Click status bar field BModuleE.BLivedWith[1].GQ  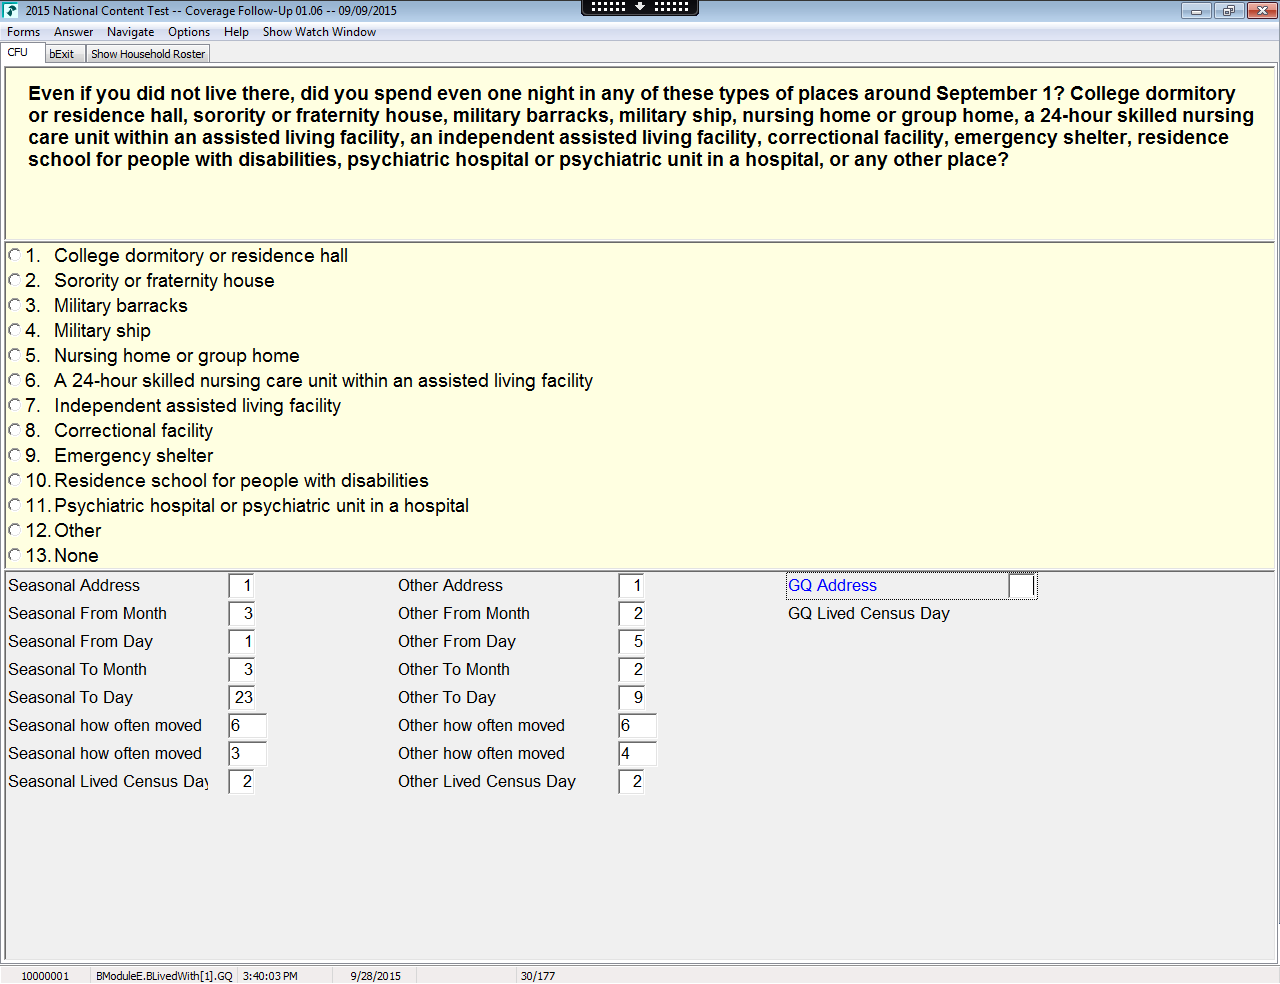pos(164,976)
